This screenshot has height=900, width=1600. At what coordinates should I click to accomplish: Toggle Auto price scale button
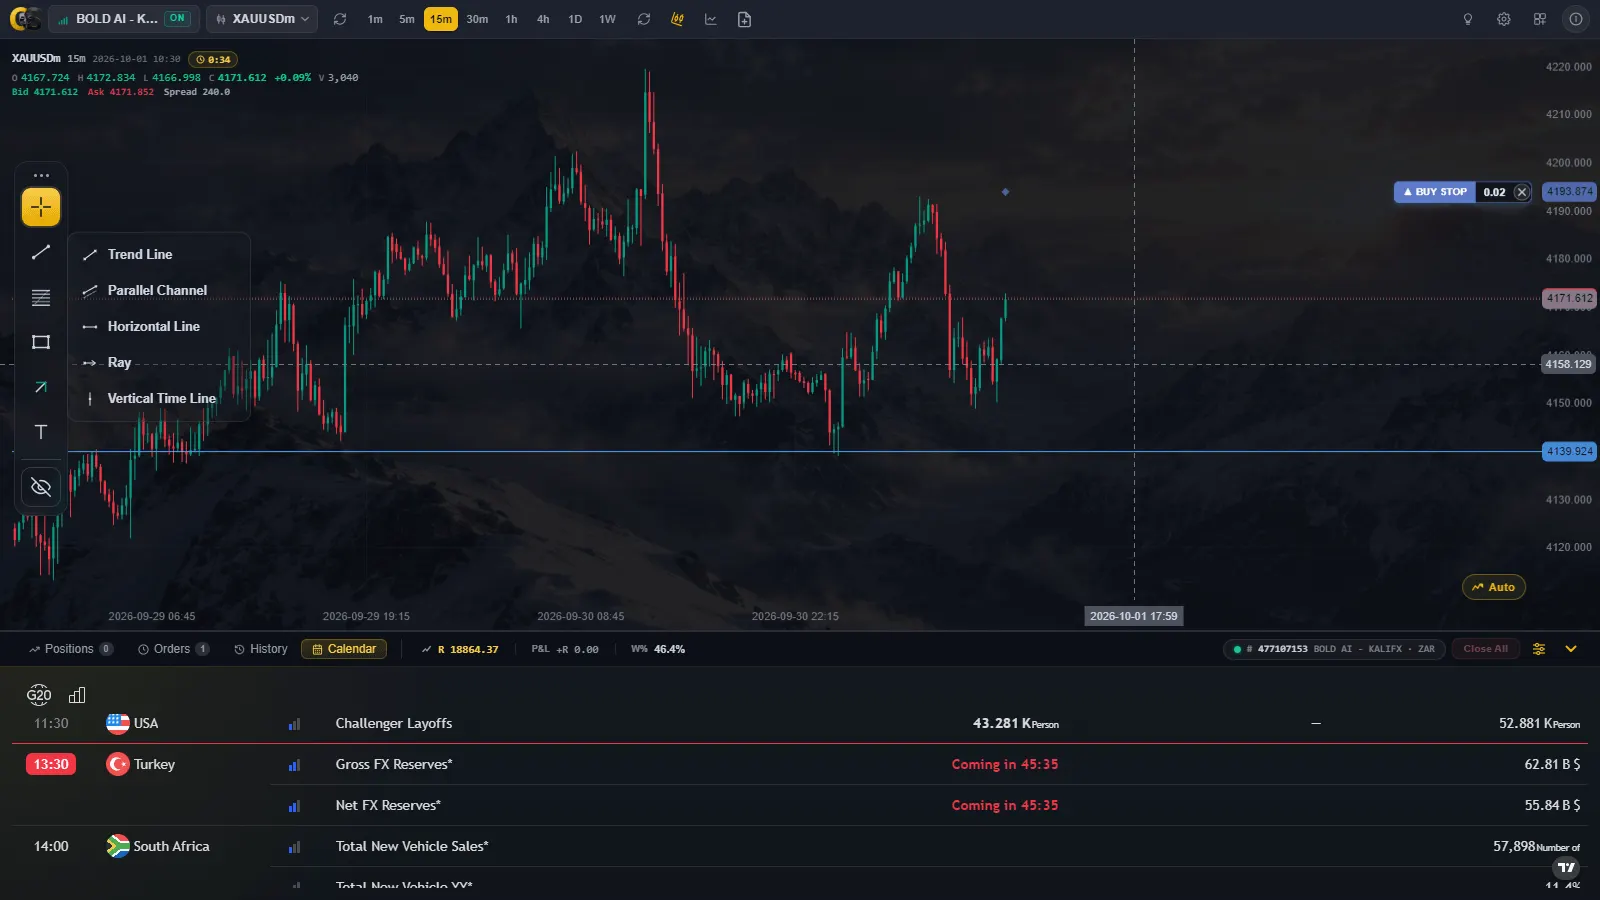(x=1494, y=587)
